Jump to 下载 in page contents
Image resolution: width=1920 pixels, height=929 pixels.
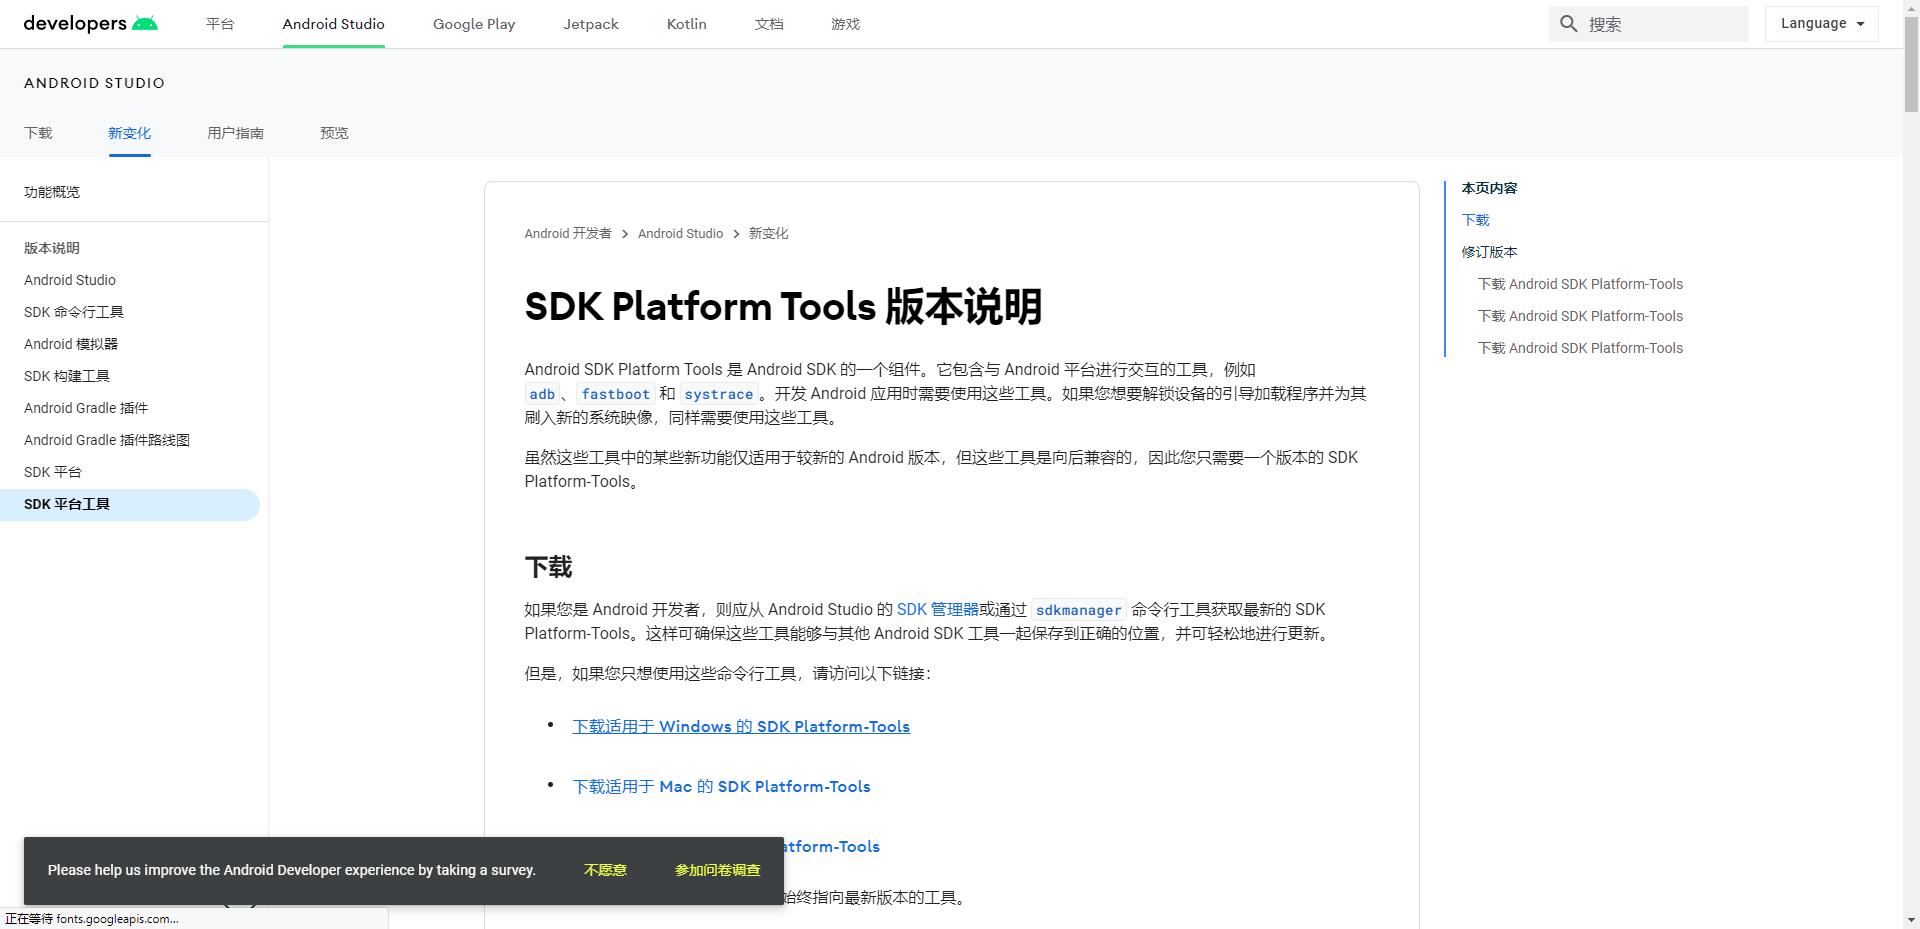point(1475,220)
